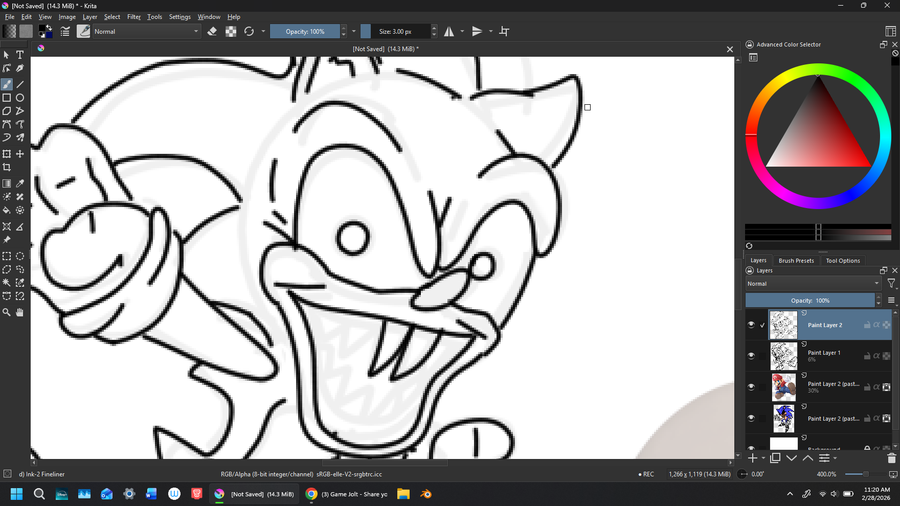Pick the Ellipse shape tool

(x=20, y=98)
